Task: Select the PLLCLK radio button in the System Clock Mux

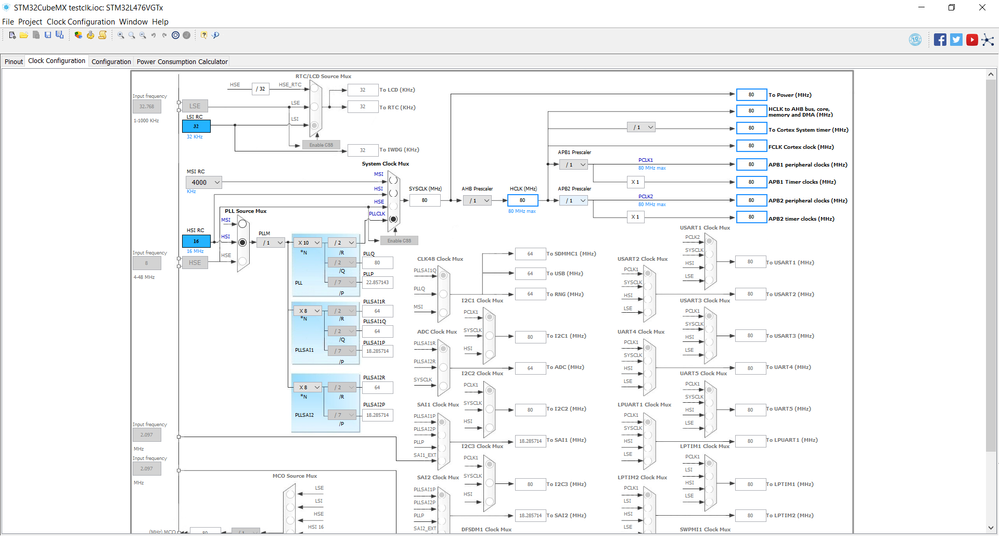Action: pos(393,219)
